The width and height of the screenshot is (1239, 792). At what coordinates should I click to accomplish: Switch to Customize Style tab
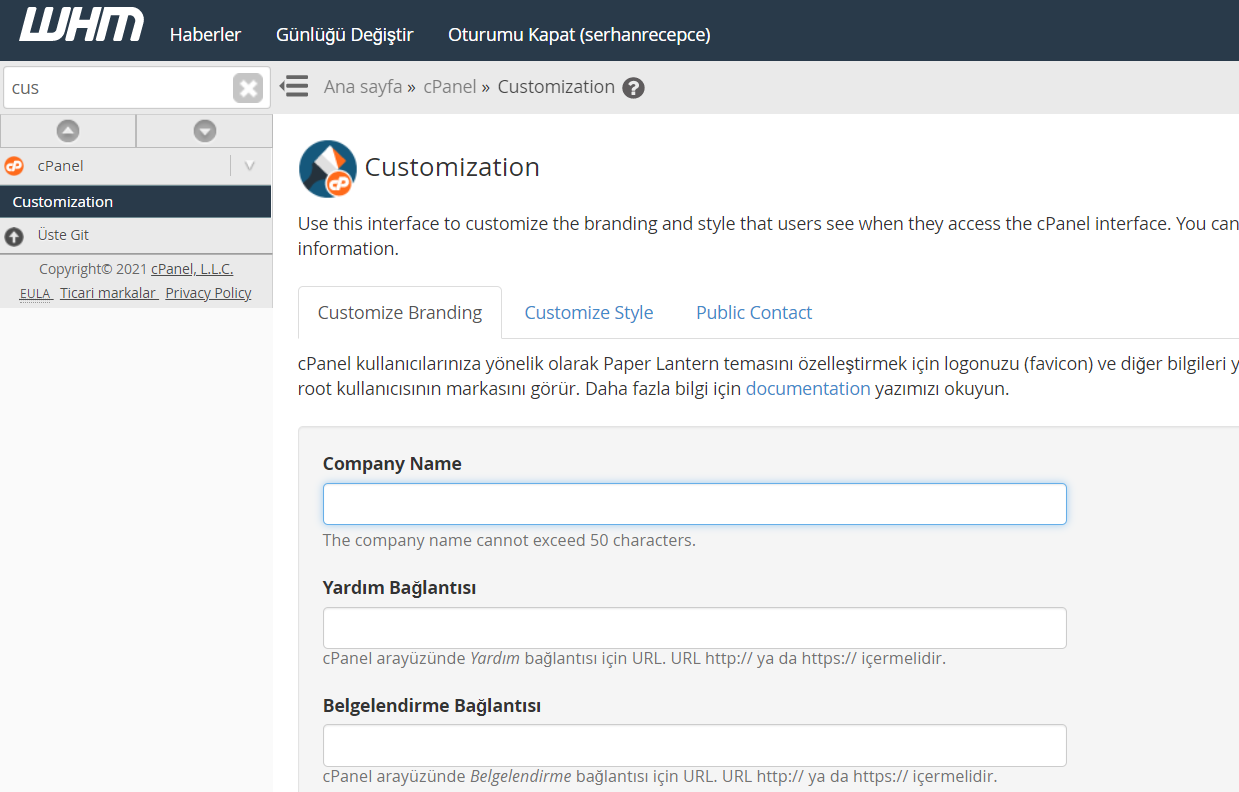589,313
